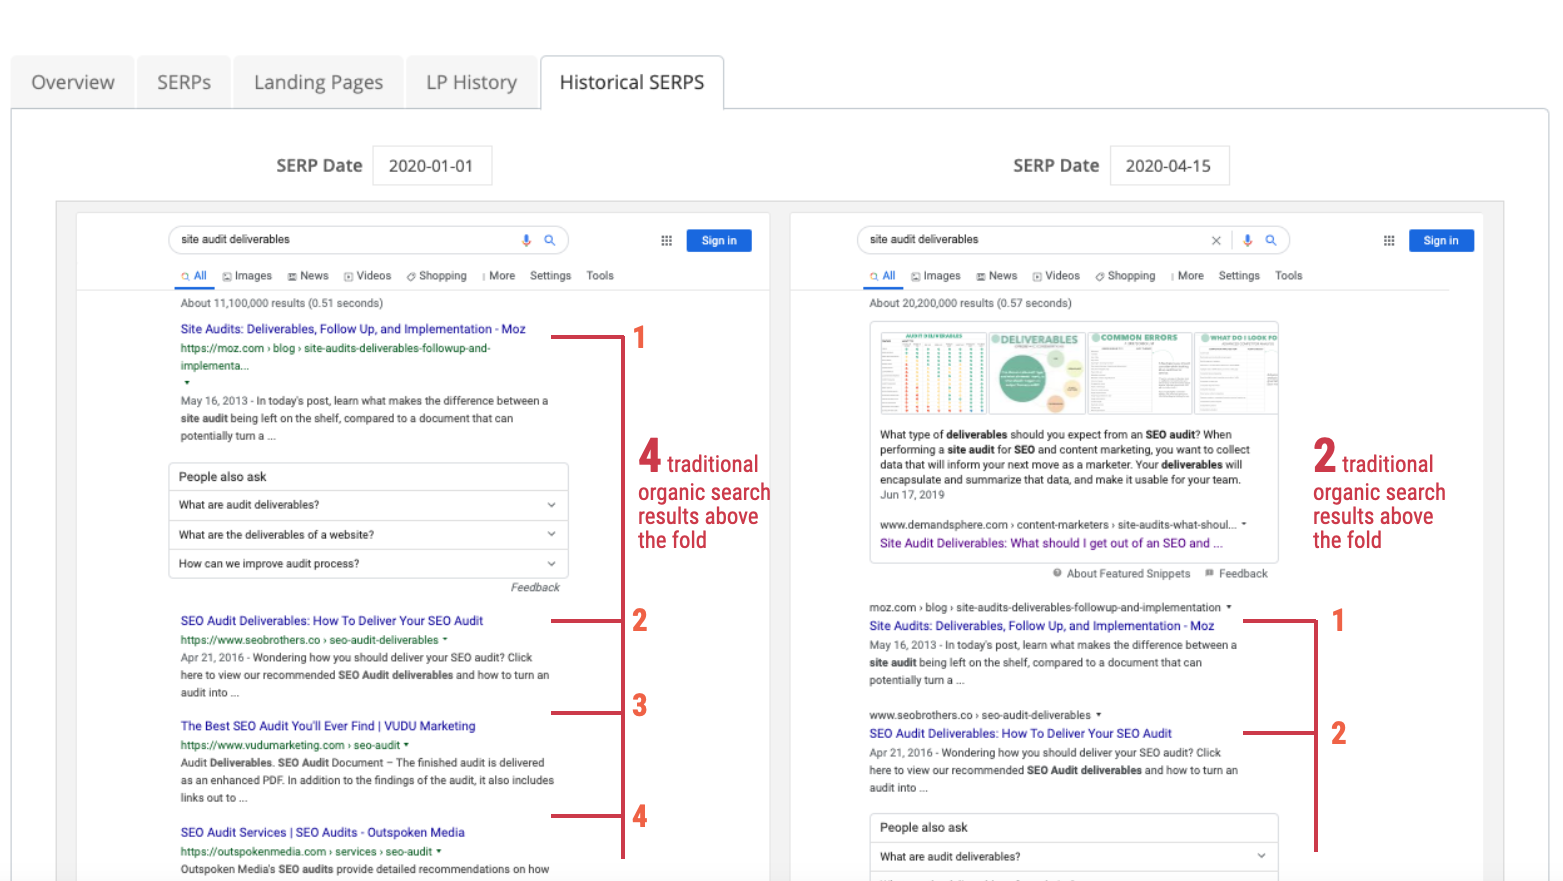Screen dimensions: 1563x881
Task: Open About Featured Snippets link
Action: pos(1127,574)
